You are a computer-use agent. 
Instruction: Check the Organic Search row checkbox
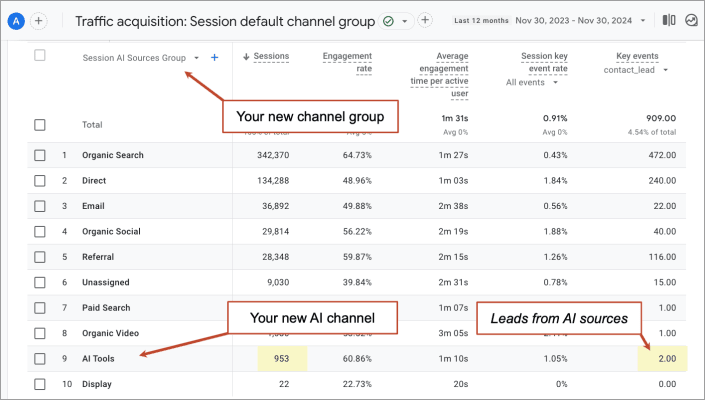(x=40, y=155)
